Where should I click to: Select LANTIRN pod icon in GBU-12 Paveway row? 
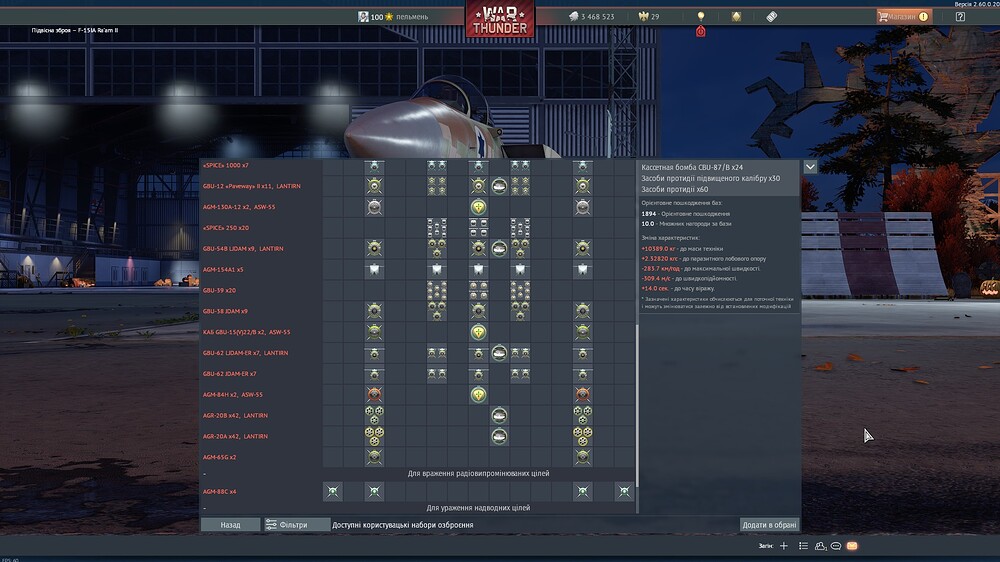[499, 186]
